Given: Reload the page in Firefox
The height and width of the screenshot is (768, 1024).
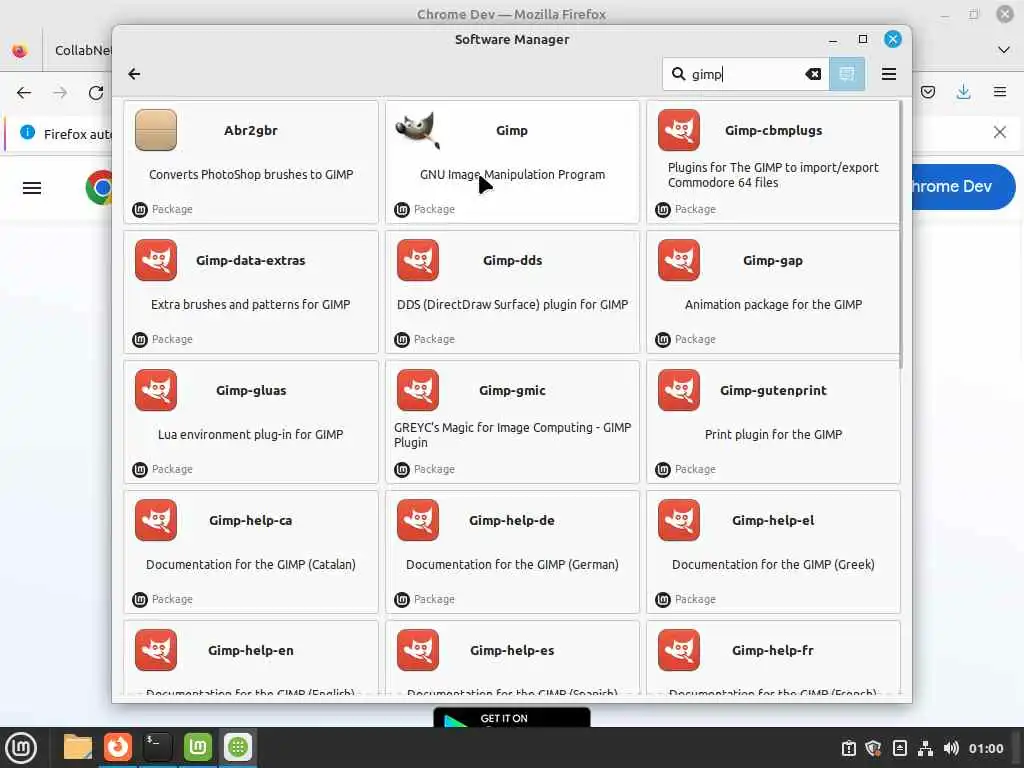Looking at the screenshot, I should (x=96, y=93).
